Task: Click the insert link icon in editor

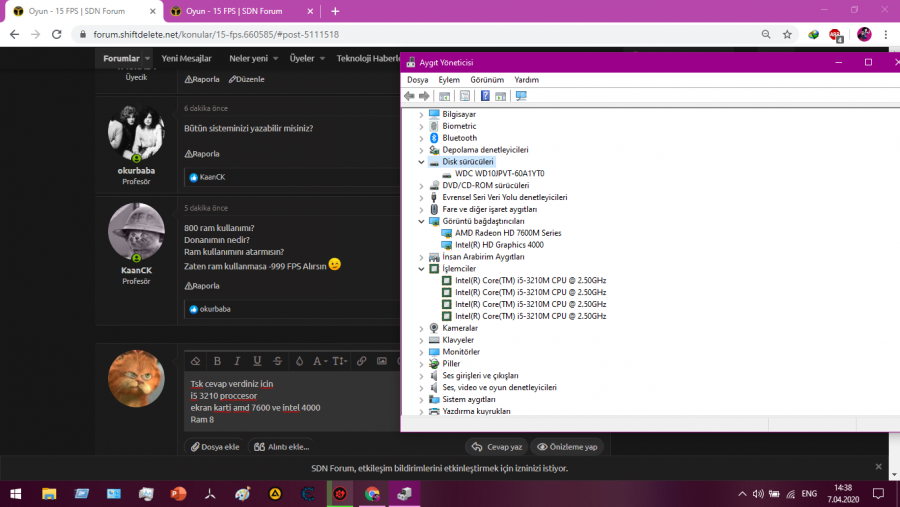Action: (x=362, y=361)
